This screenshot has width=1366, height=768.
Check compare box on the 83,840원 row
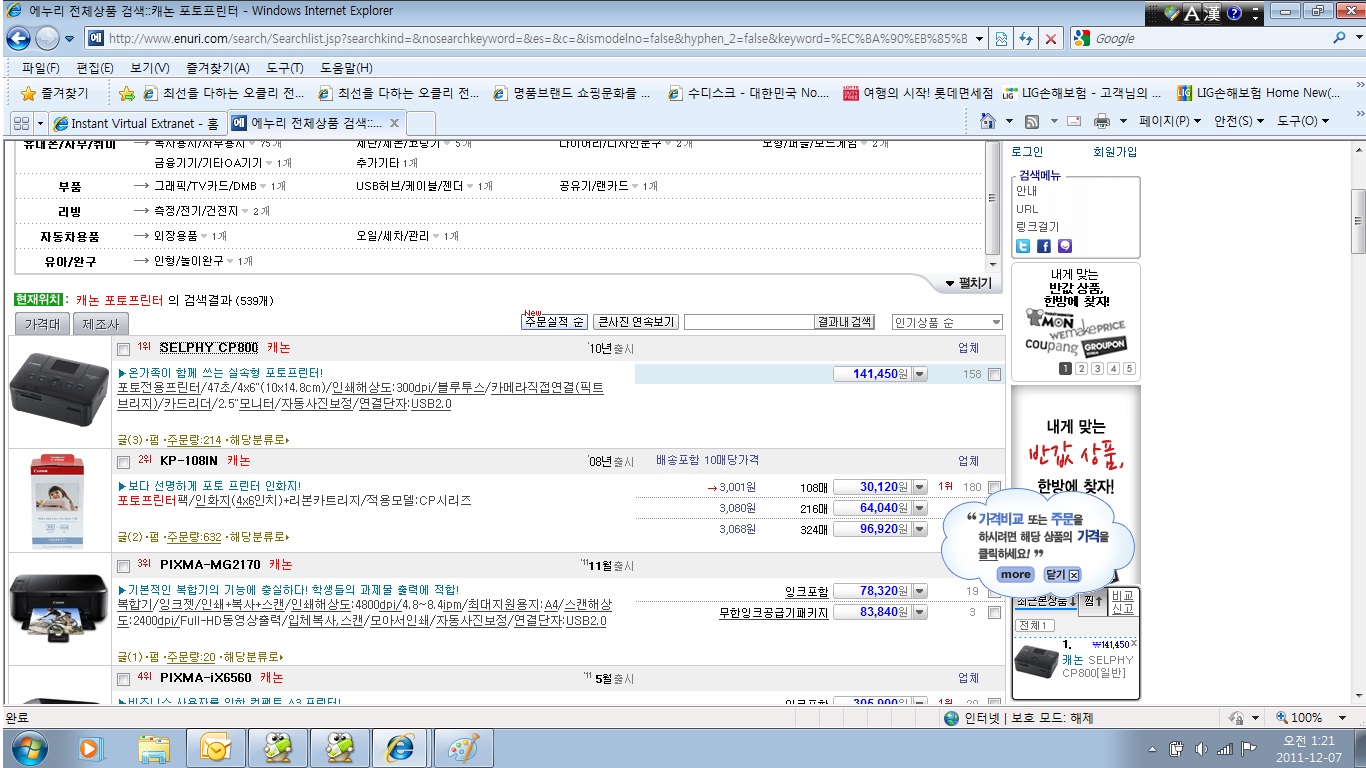click(994, 613)
